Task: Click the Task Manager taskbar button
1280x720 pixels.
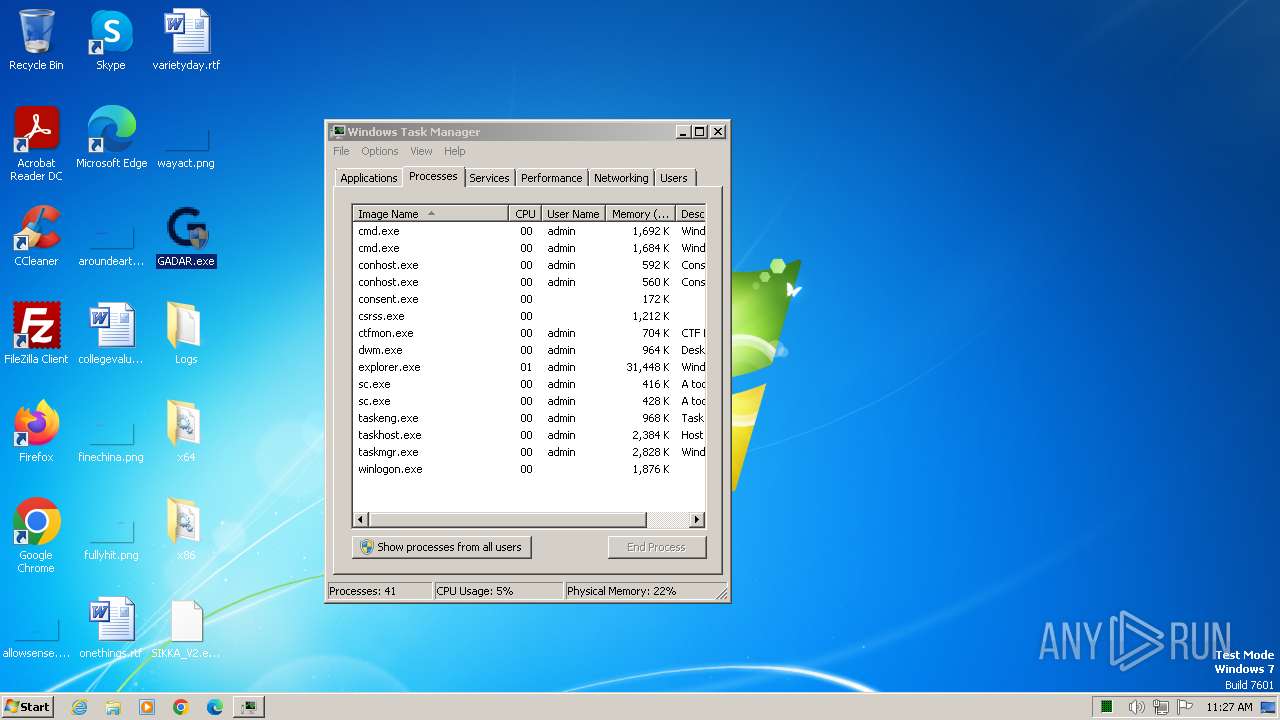Action: (248, 707)
